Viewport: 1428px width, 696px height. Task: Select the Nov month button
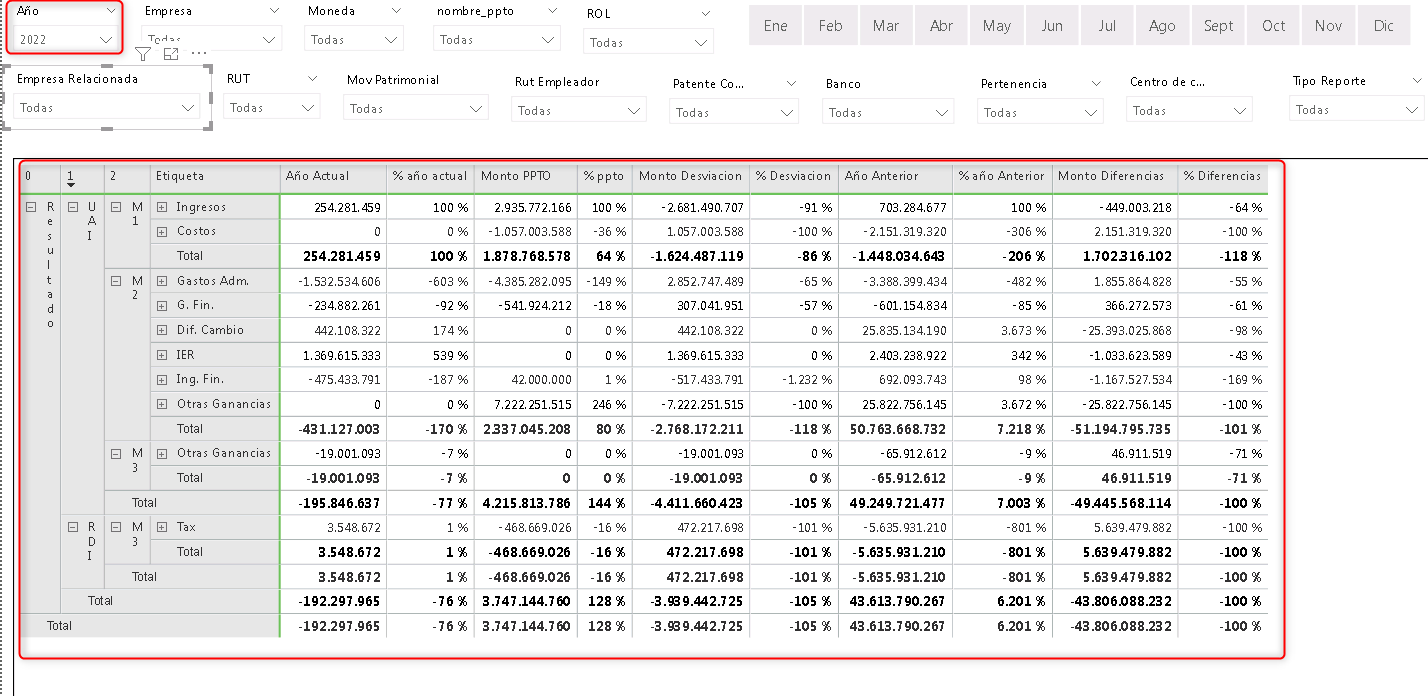pos(1329,26)
